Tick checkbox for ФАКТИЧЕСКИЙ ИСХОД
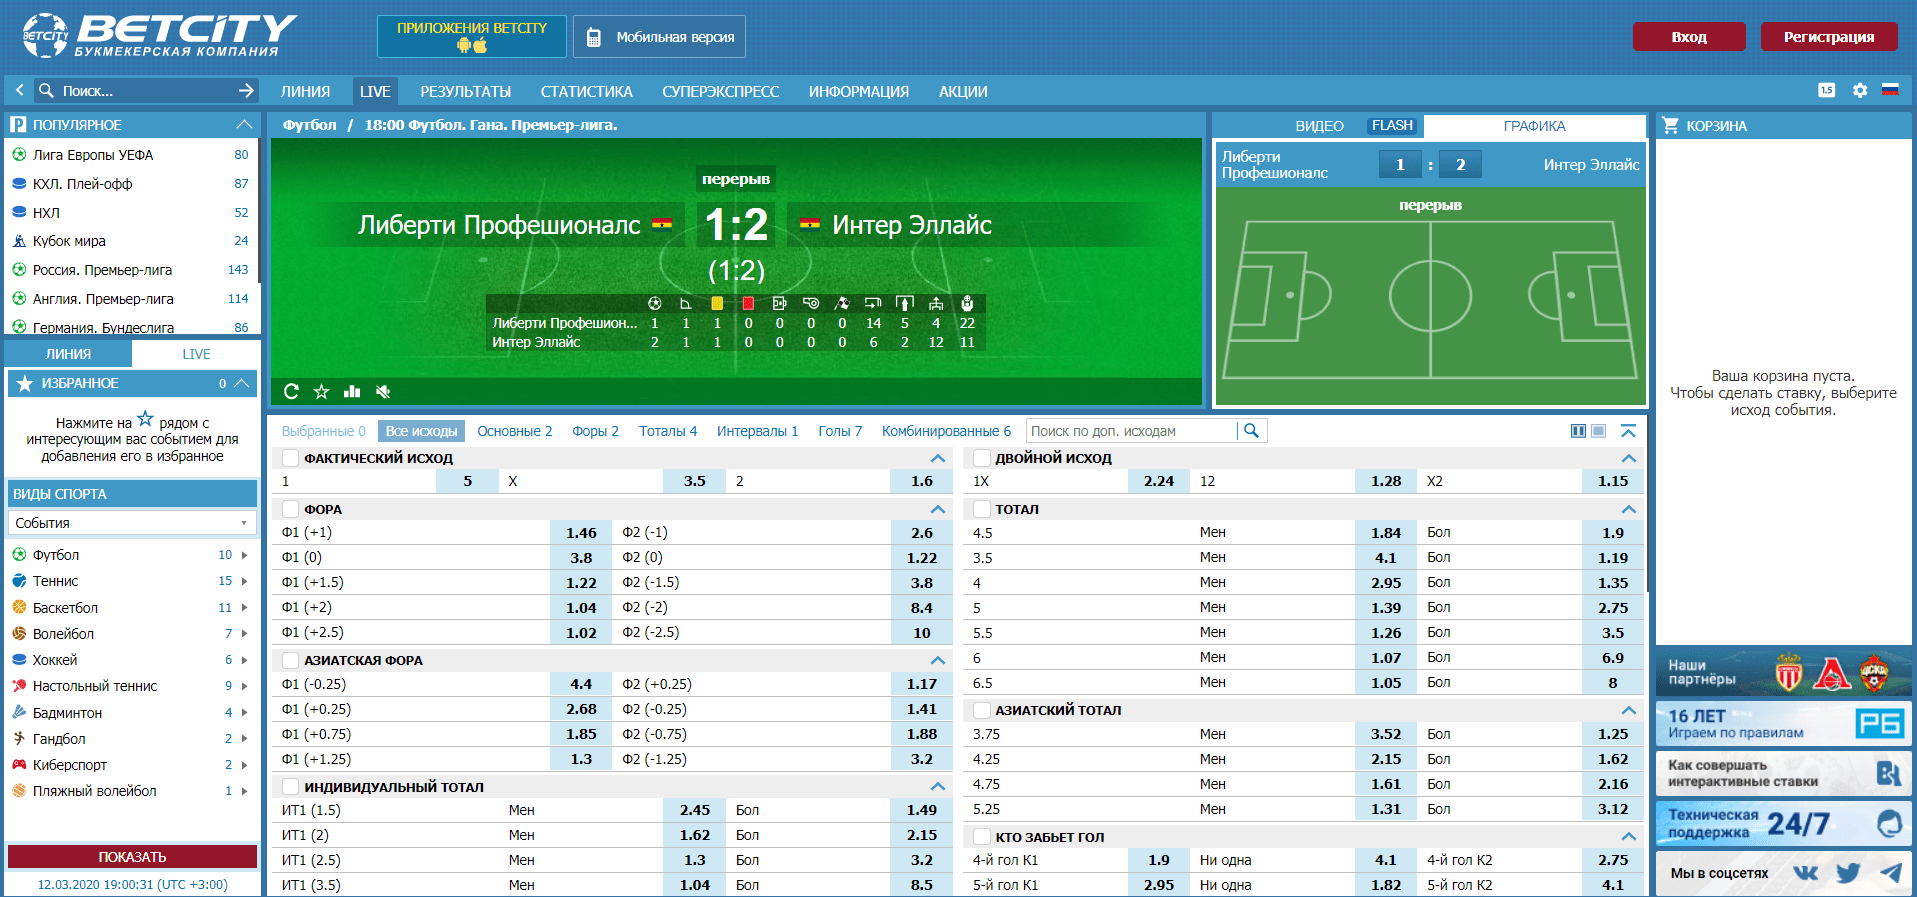 291,458
